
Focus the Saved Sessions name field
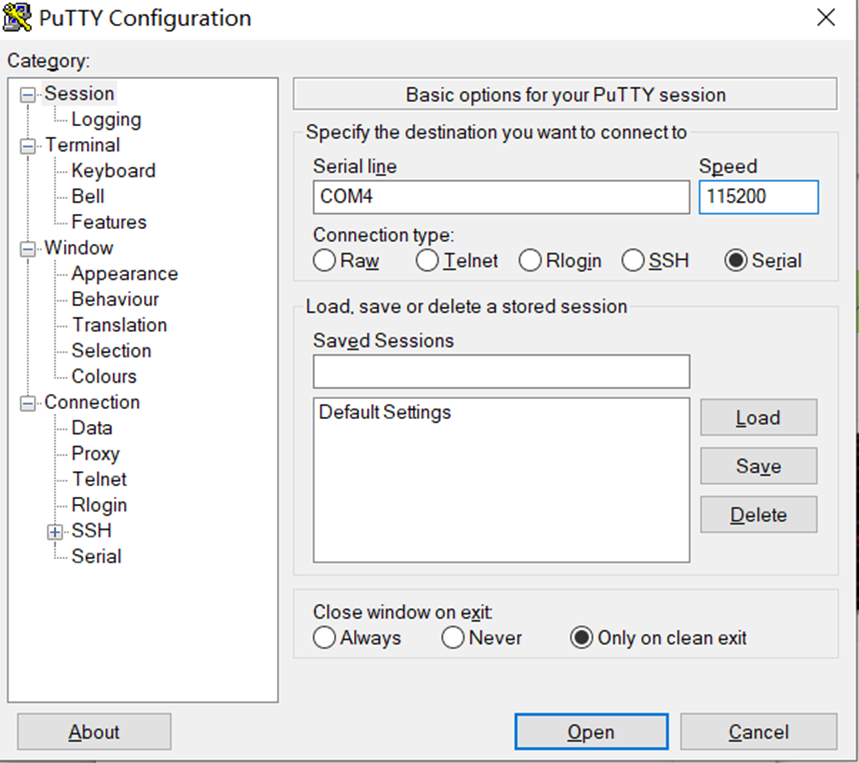(501, 371)
